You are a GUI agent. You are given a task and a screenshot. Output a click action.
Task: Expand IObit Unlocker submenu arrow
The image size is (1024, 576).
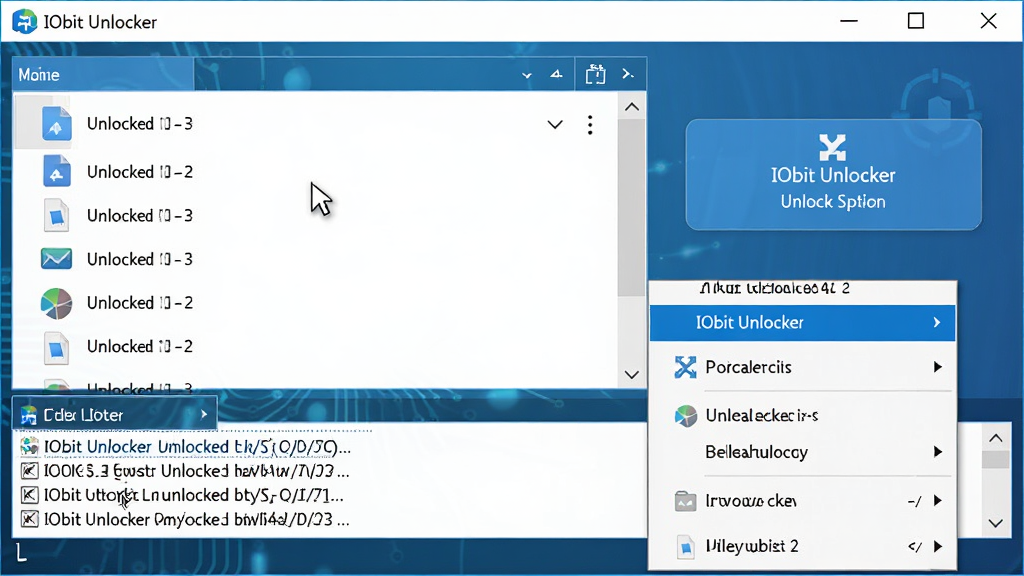click(x=936, y=322)
